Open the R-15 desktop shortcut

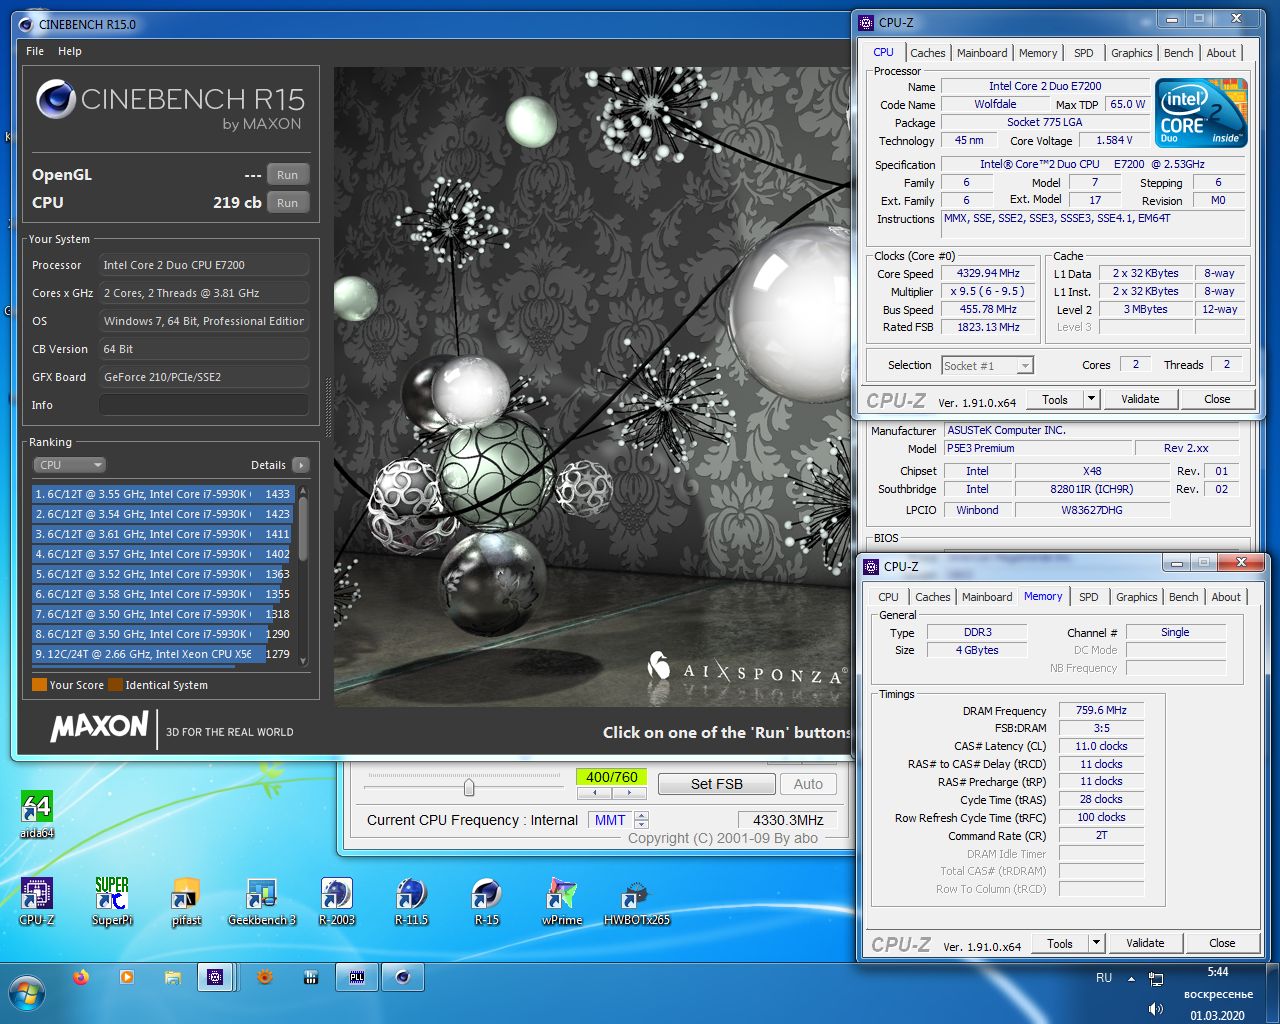[x=486, y=900]
